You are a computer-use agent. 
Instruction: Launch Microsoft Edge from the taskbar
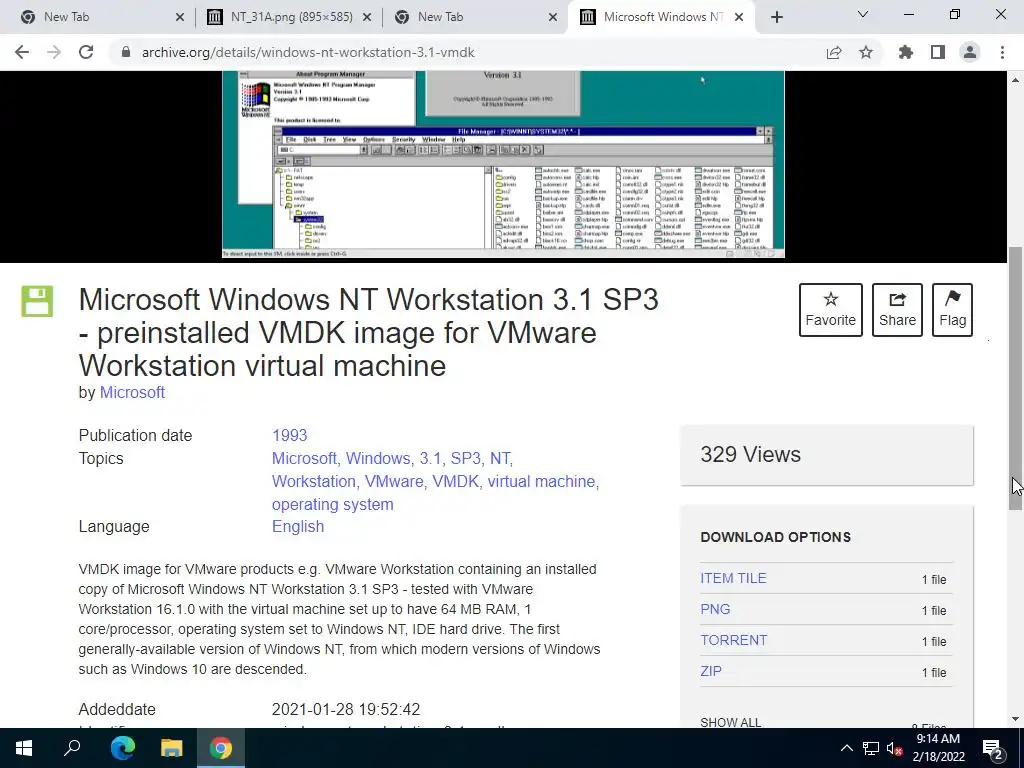[122, 748]
